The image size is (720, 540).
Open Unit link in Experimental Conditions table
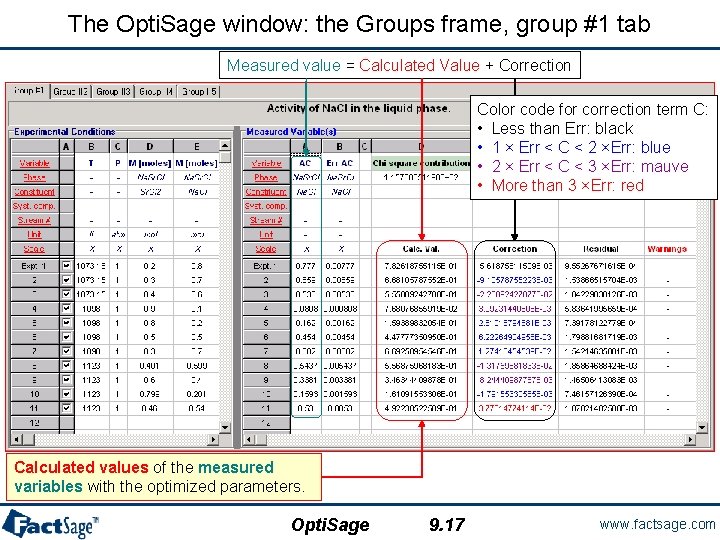[34, 235]
